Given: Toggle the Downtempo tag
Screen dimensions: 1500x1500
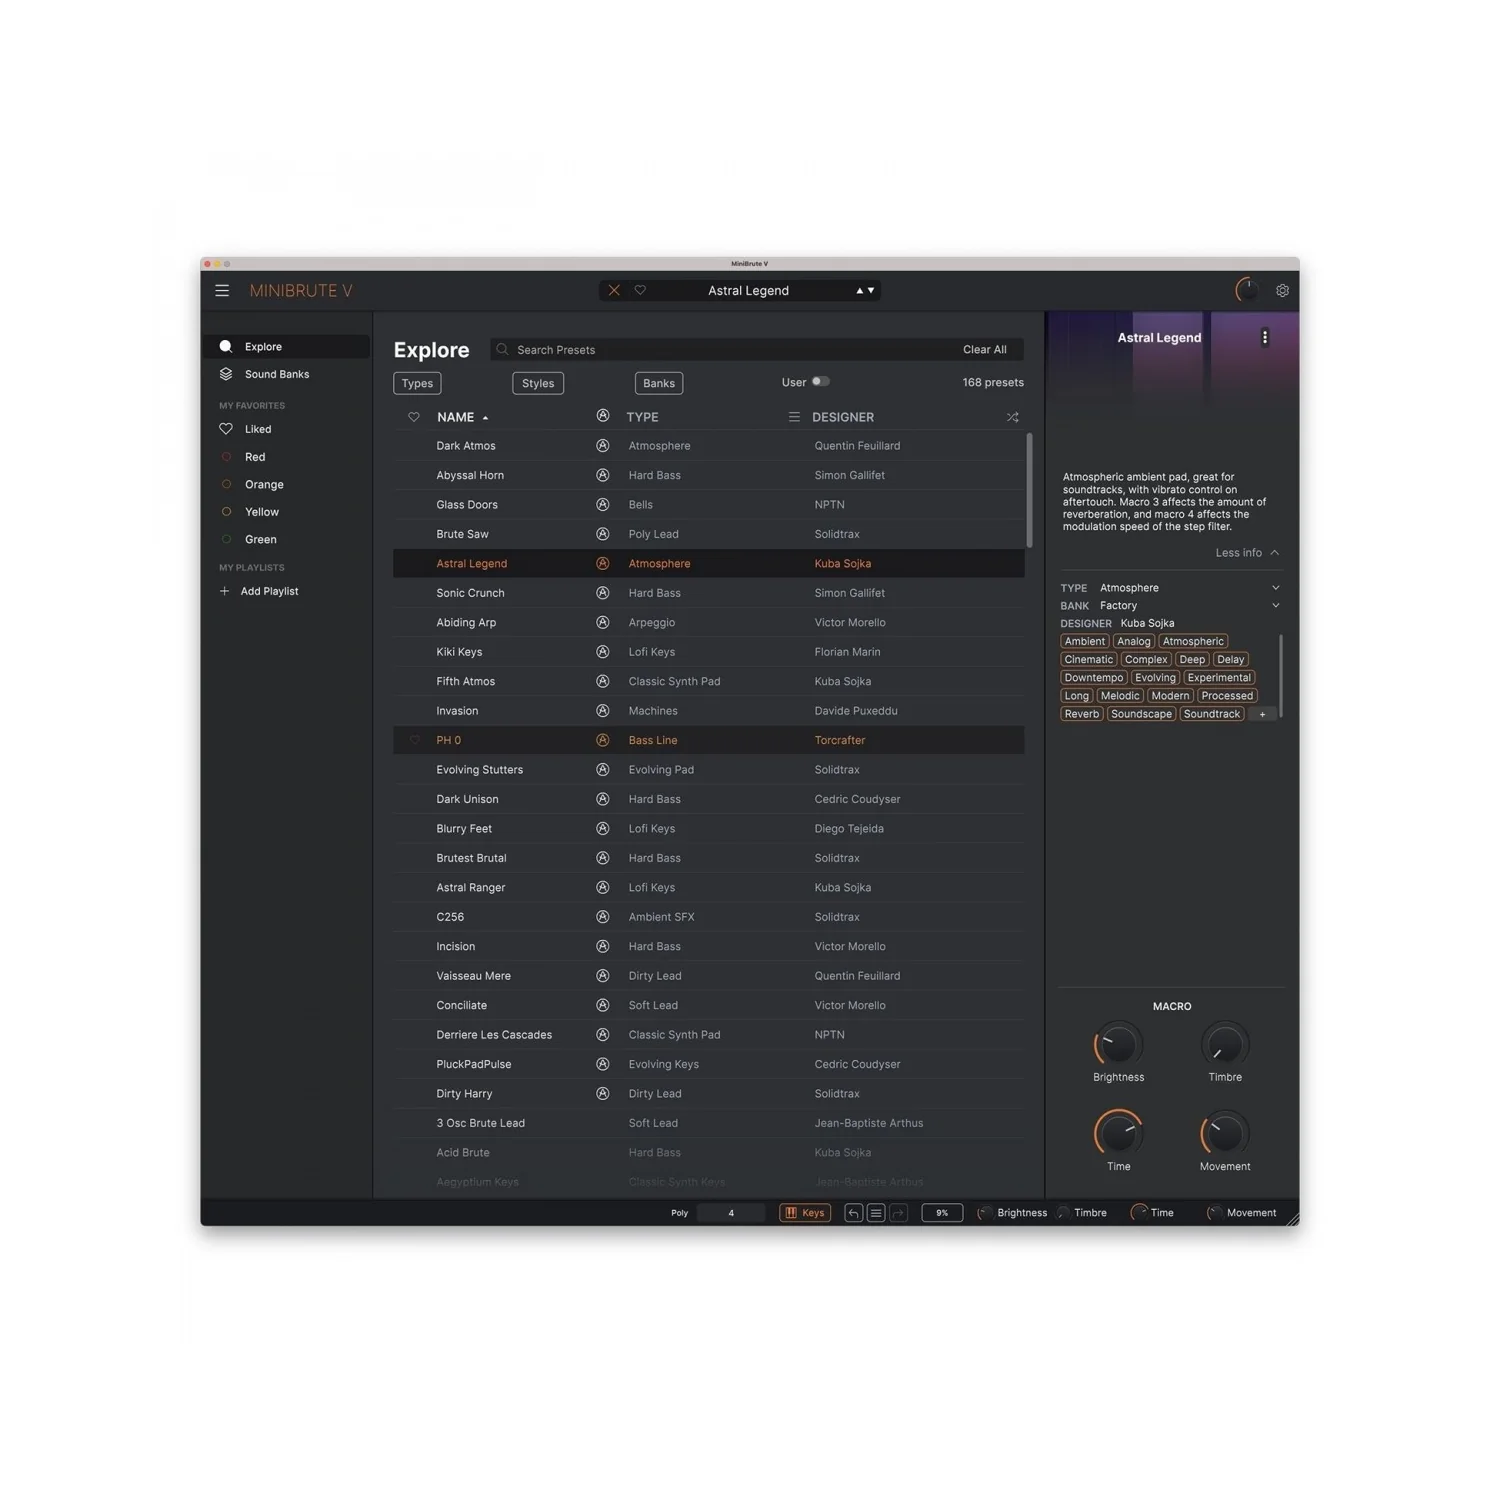Looking at the screenshot, I should (1094, 678).
